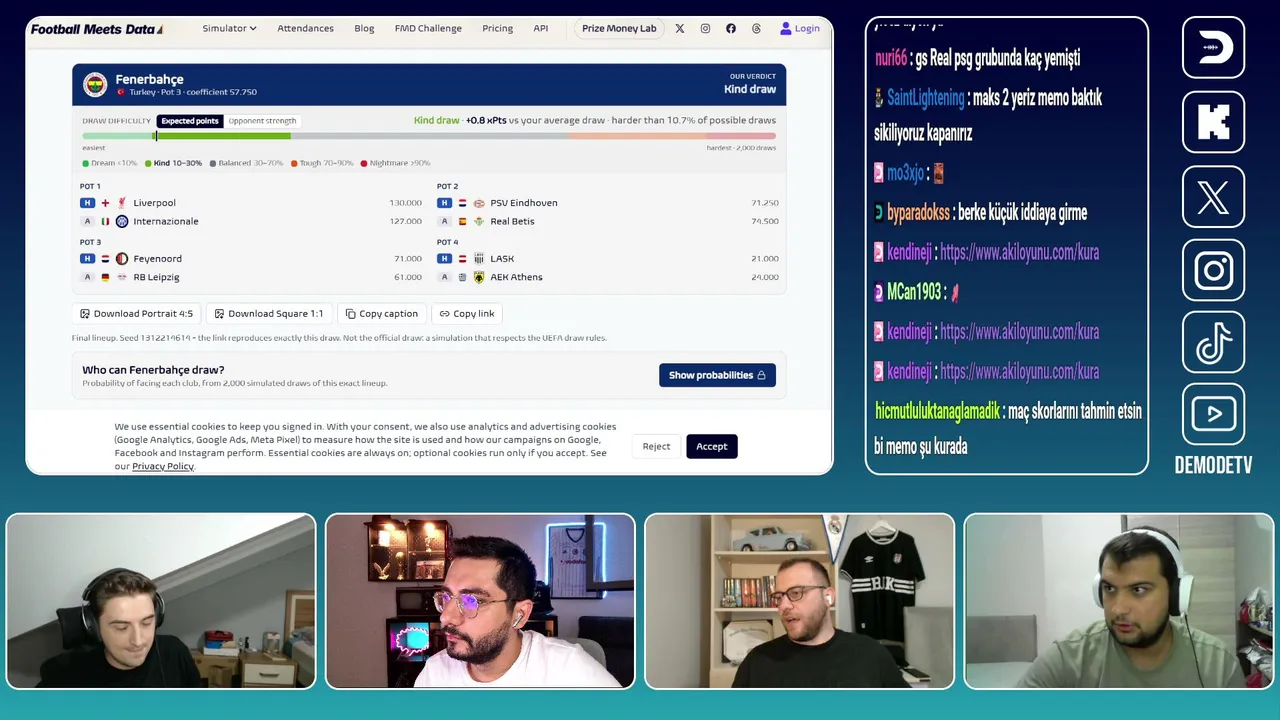
Task: Click the team name AEK Athens
Action: click(516, 277)
